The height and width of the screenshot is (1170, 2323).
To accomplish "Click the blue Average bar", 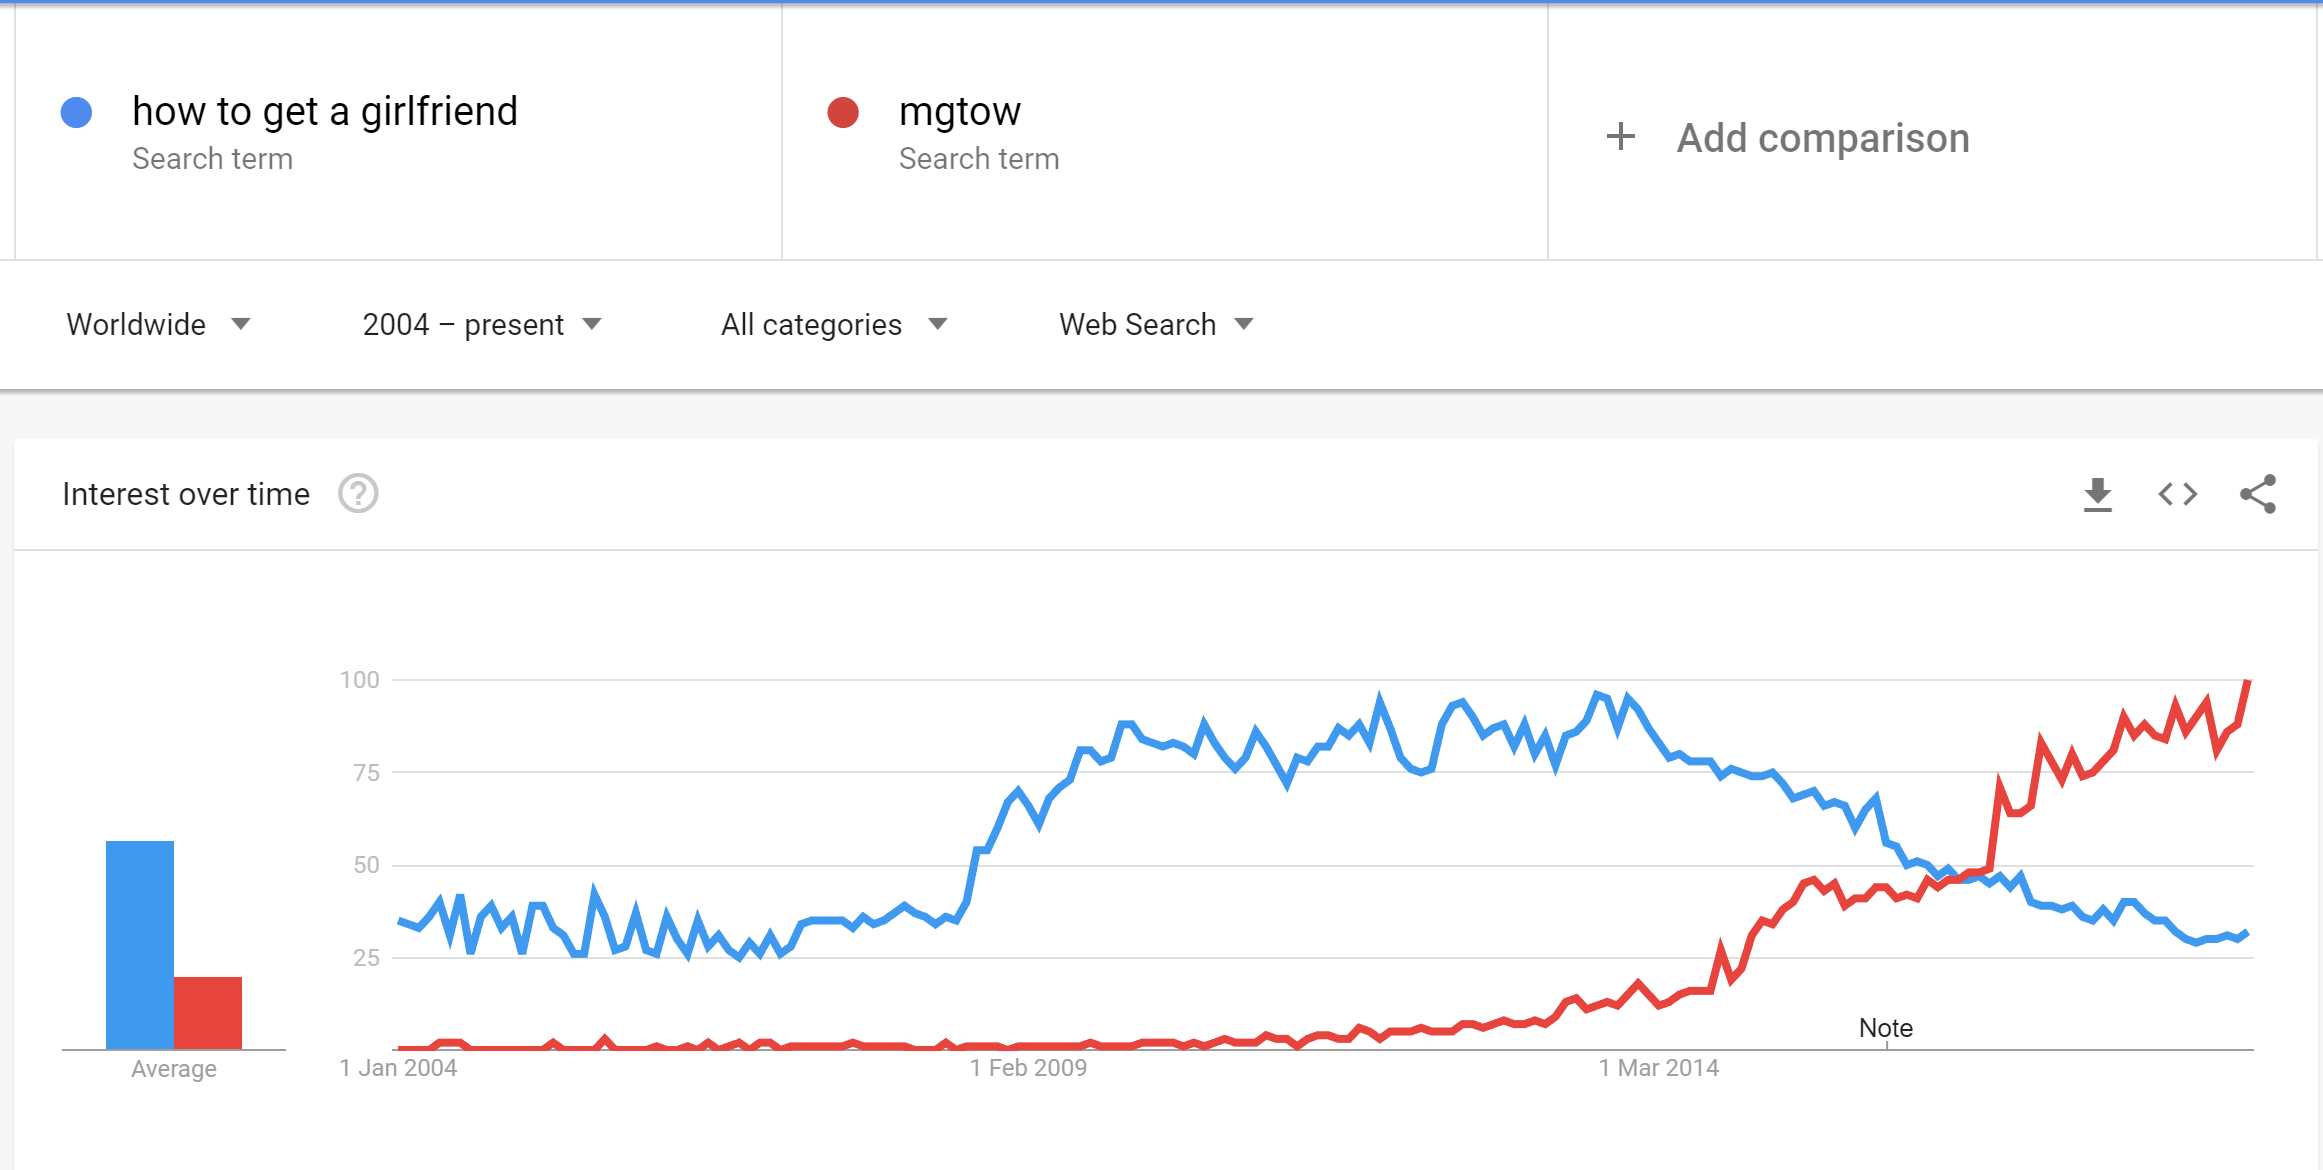I will [140, 945].
